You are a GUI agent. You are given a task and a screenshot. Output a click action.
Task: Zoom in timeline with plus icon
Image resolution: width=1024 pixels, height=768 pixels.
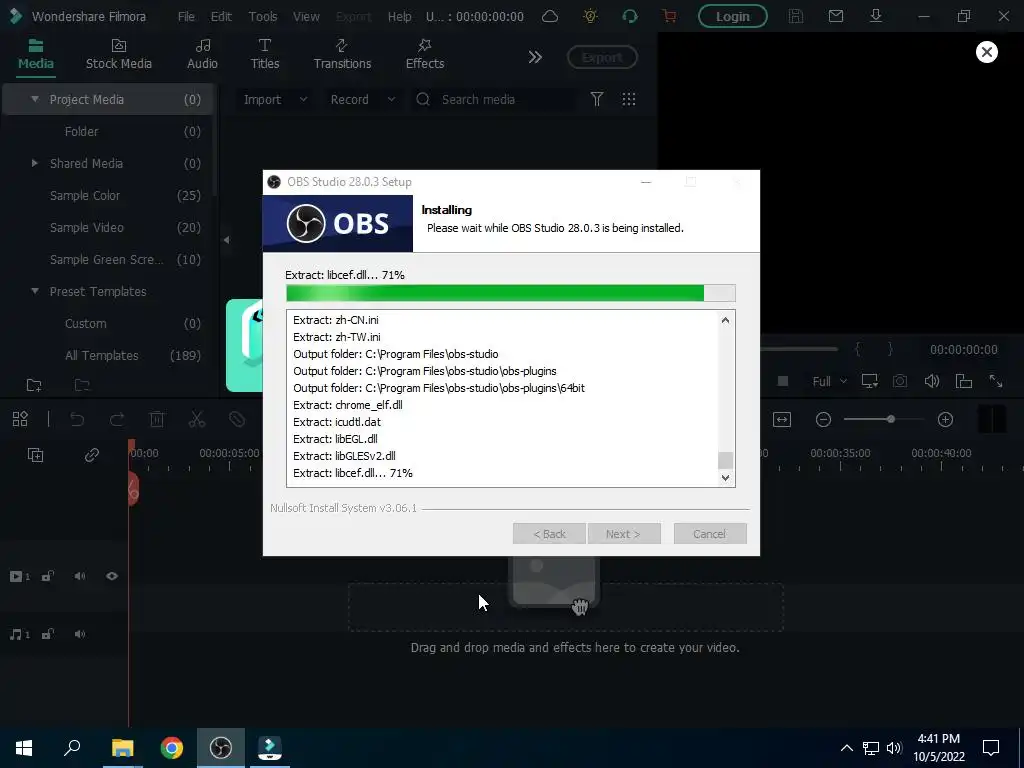click(x=946, y=419)
